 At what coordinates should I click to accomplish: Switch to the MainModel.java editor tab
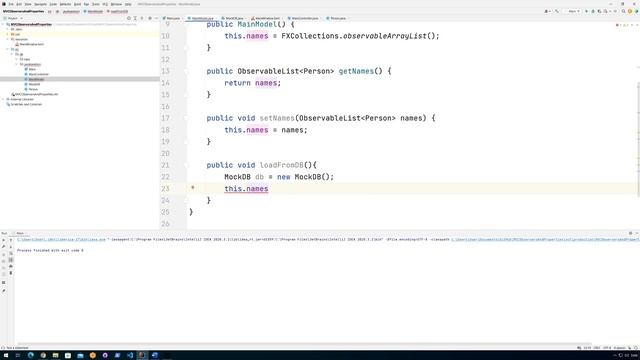[x=202, y=18]
